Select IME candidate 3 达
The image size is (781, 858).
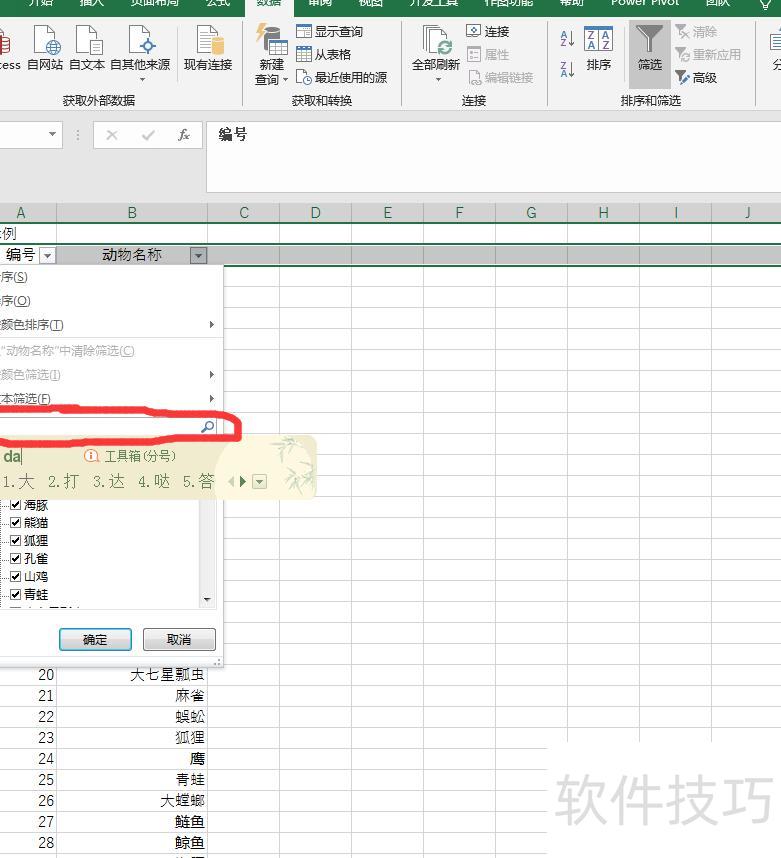108,482
